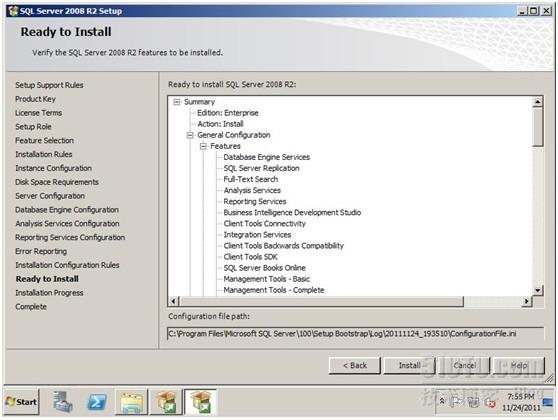Viewport: 558px width, 420px height.
Task: Show hidden tray icons arrow
Action: [x=442, y=401]
